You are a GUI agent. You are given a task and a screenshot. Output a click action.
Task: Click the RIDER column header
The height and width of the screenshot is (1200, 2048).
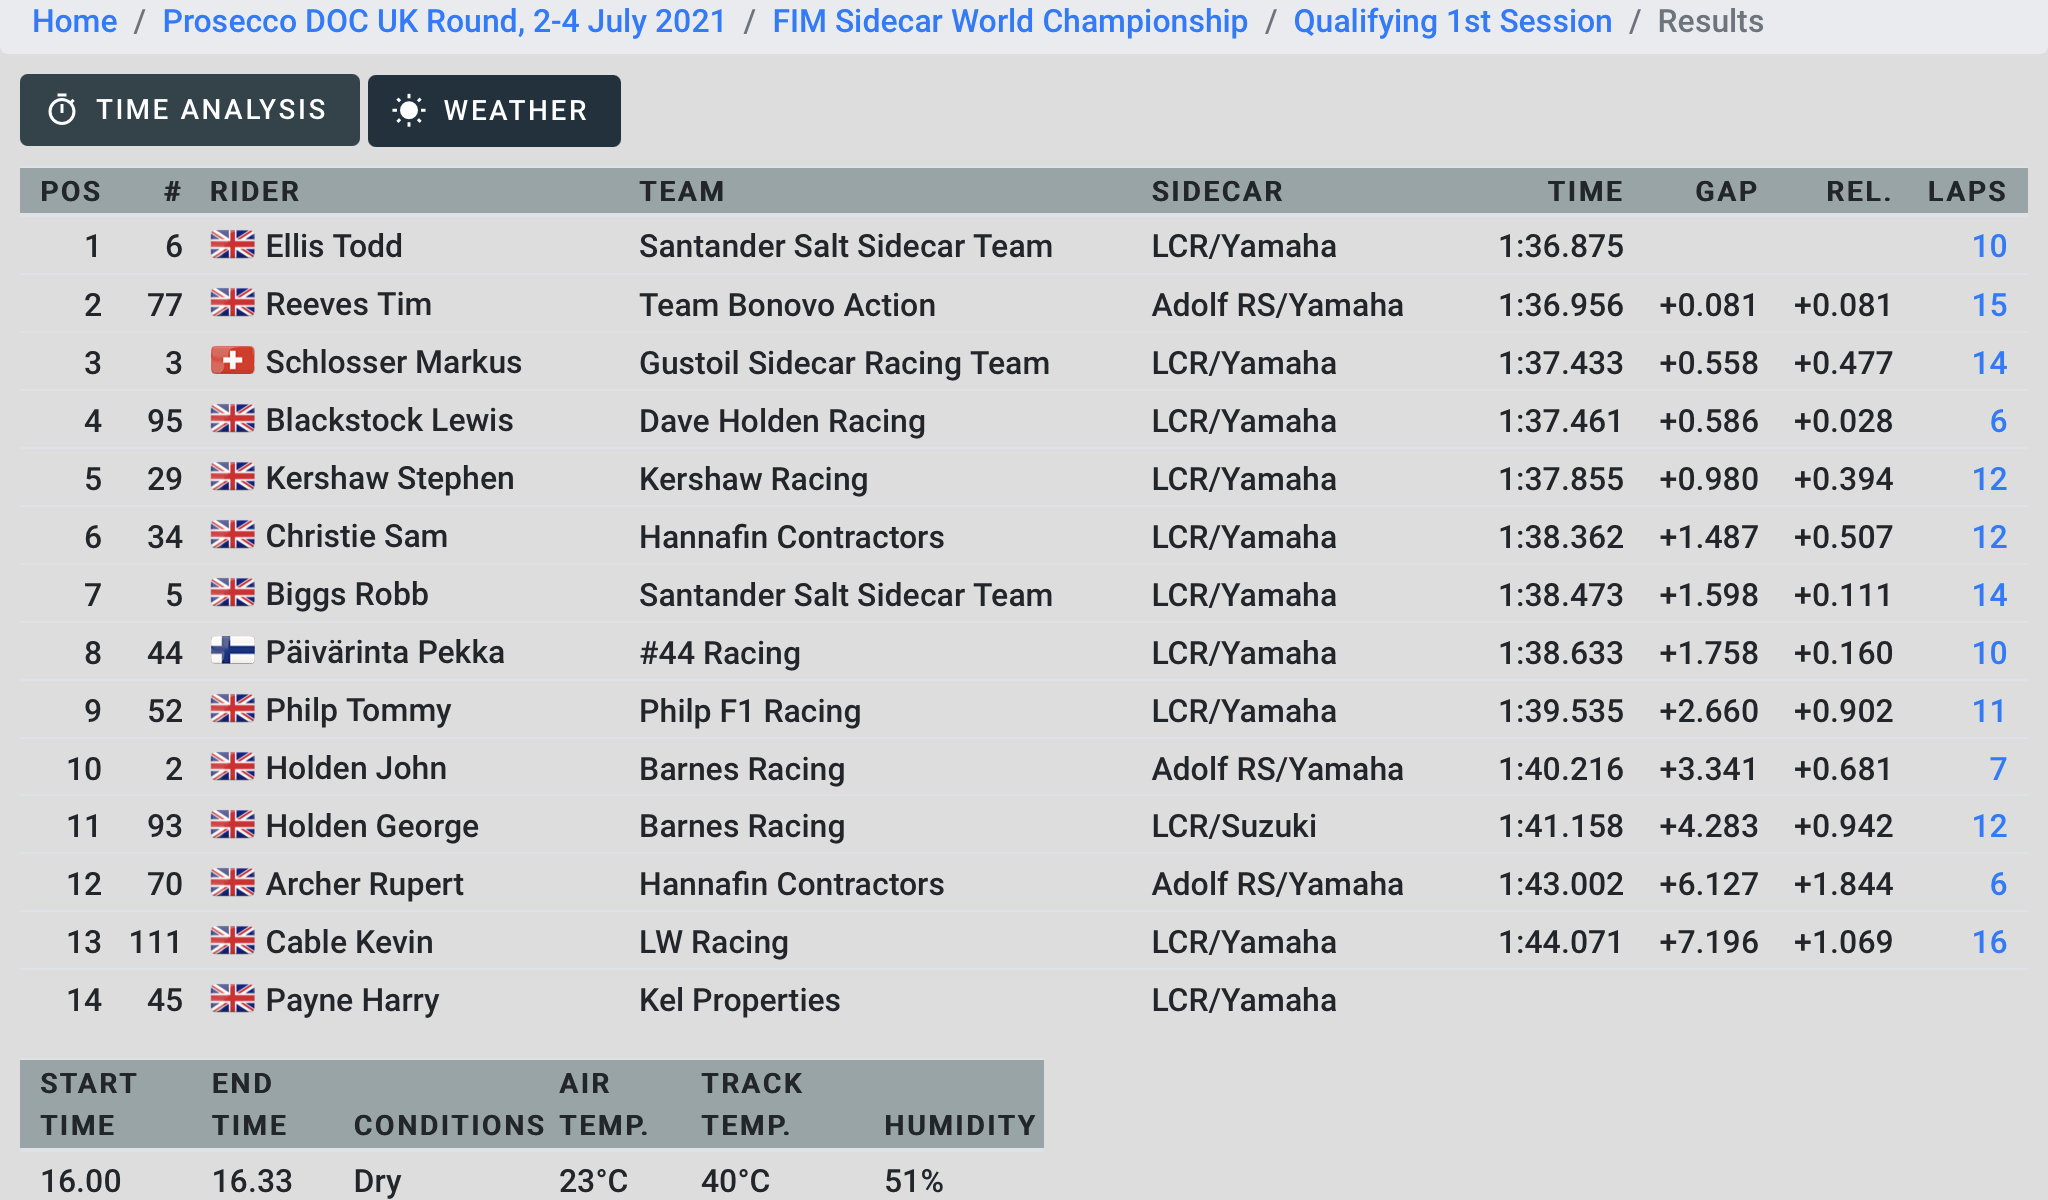[x=255, y=191]
